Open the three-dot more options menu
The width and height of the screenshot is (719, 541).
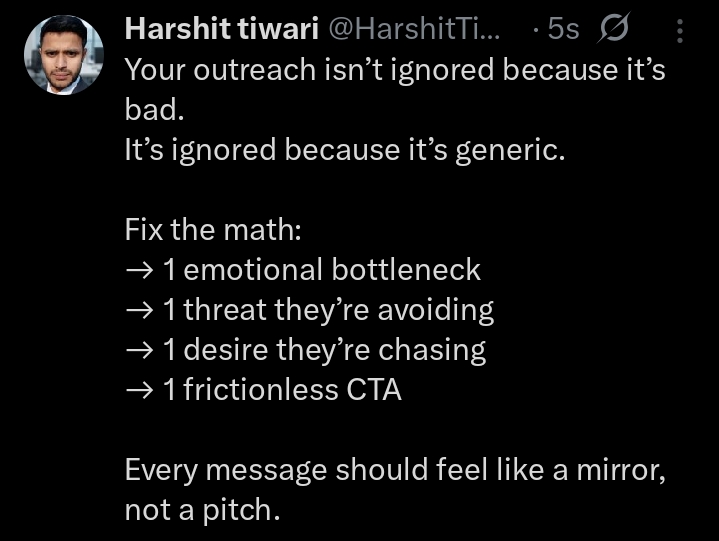pyautogui.click(x=680, y=33)
